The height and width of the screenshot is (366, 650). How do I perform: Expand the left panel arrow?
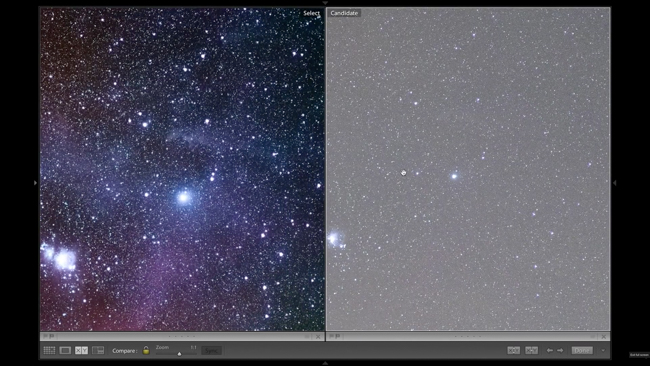[x=35, y=182]
